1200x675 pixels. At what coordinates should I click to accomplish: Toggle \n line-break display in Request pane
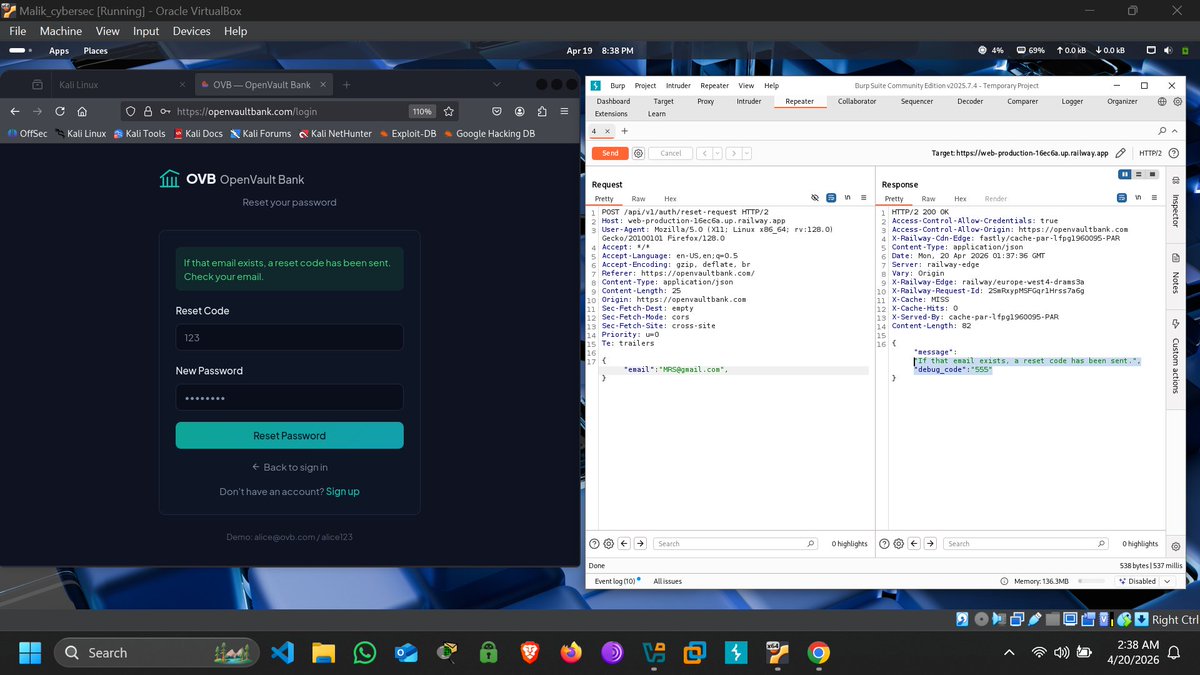tap(848, 199)
